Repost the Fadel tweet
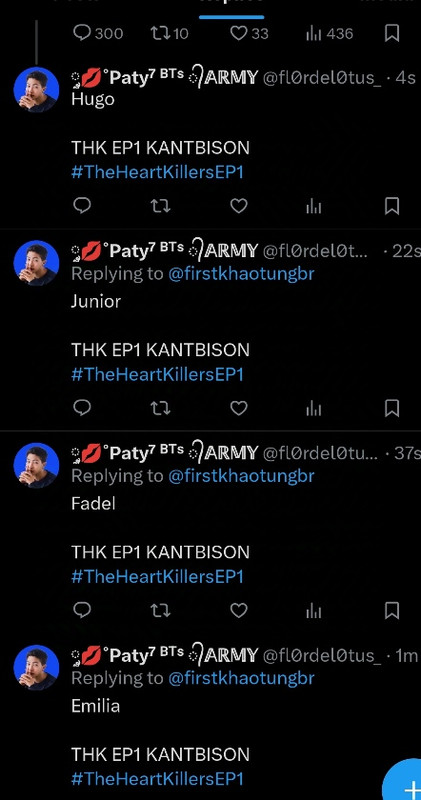 [160, 610]
